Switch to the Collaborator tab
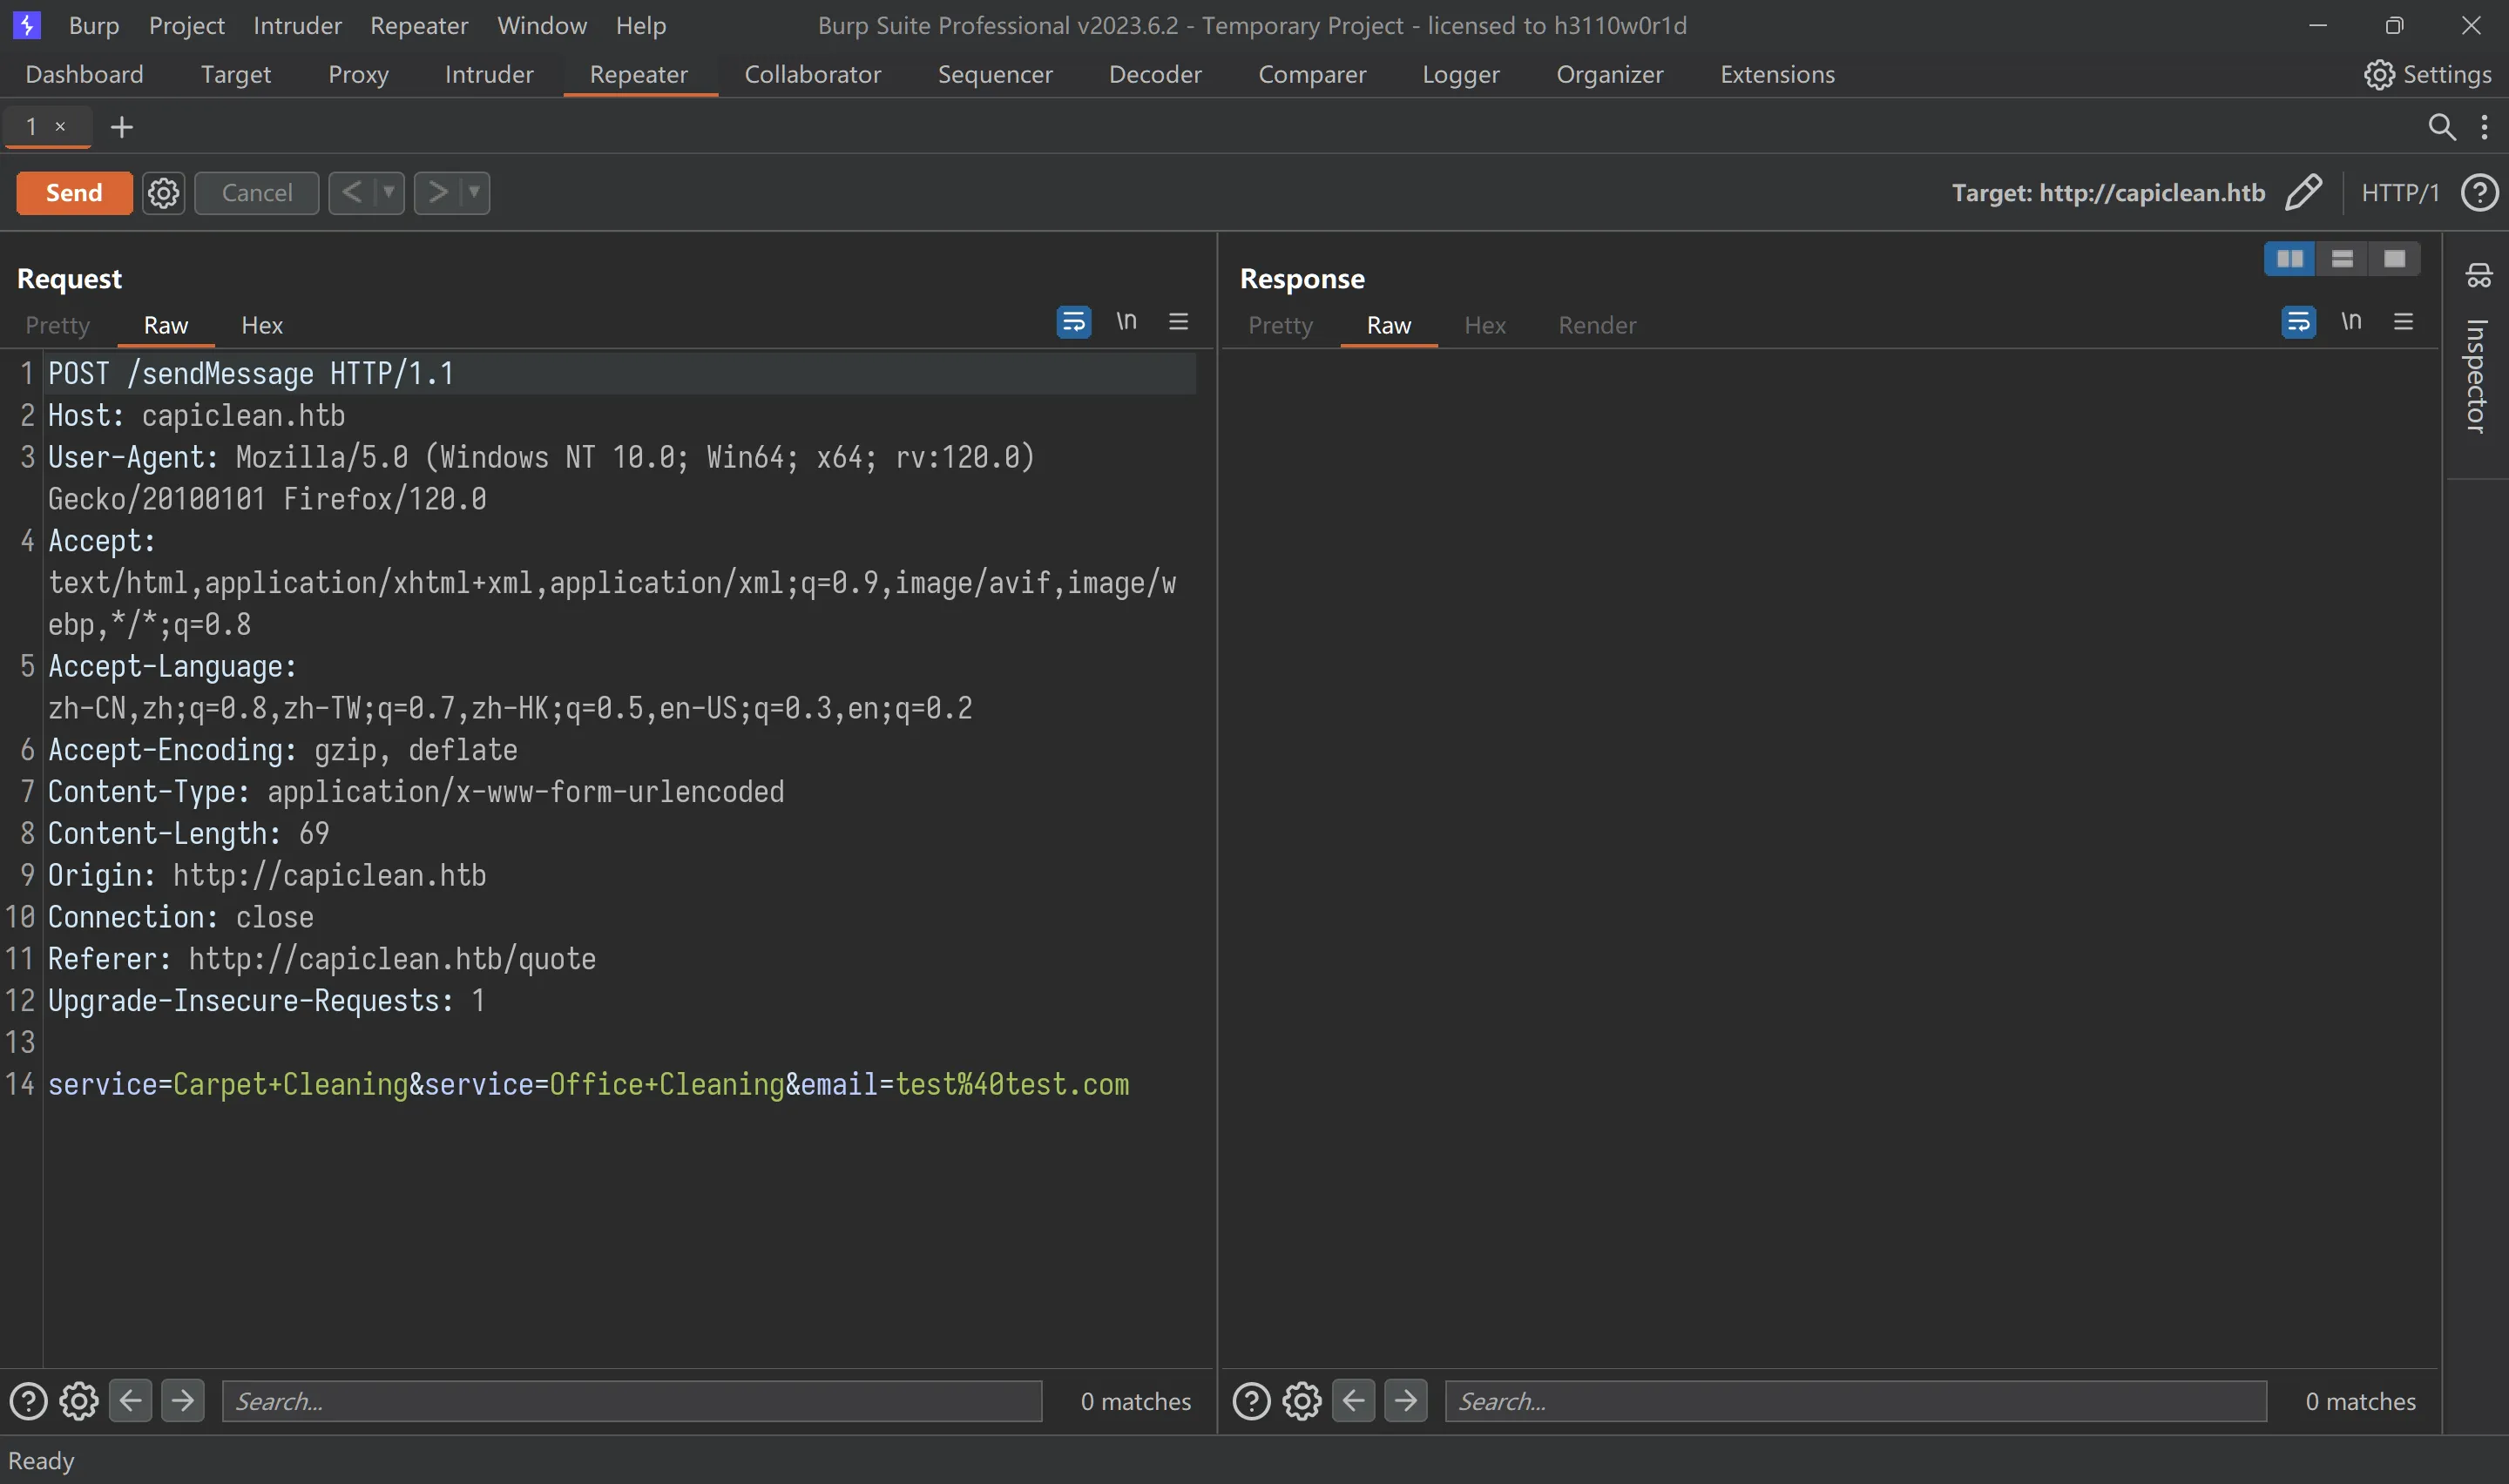Screen dimensions: 2509x1484 coord(813,74)
